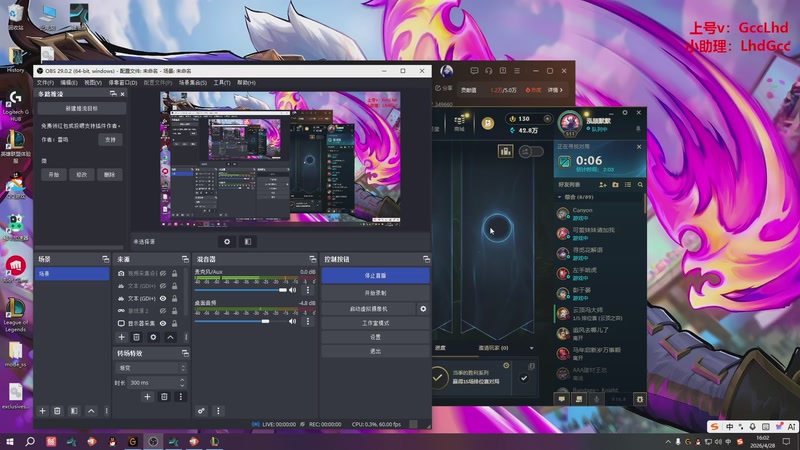Click the 新建推流目标 button in 多路推流
The image size is (800, 450).
pyautogui.click(x=82, y=109)
